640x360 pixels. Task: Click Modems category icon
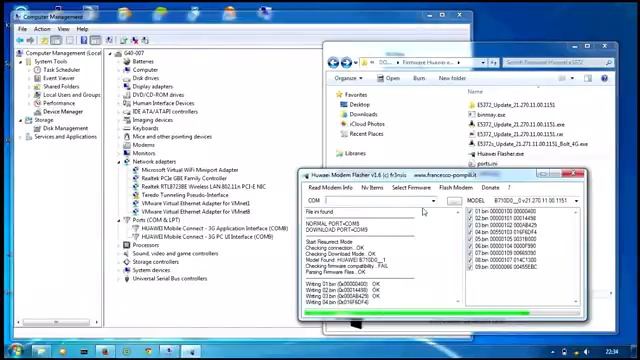click(x=127, y=145)
